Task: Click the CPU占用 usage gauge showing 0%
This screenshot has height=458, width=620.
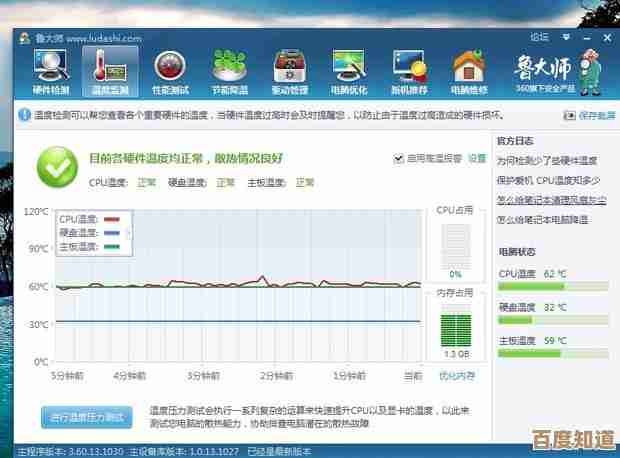Action: pos(456,247)
